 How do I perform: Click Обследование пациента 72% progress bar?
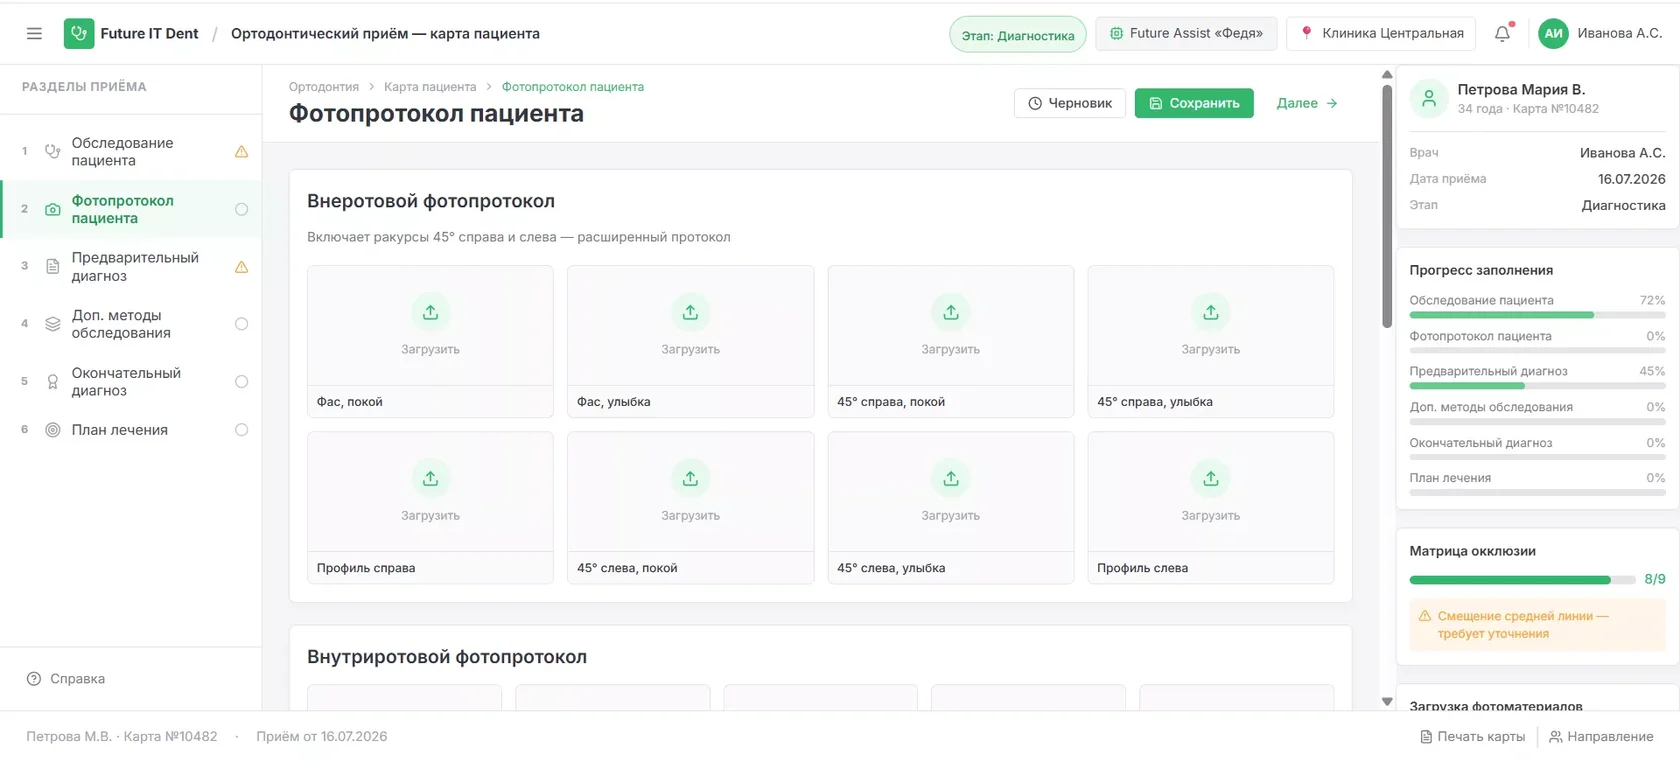click(x=1537, y=315)
